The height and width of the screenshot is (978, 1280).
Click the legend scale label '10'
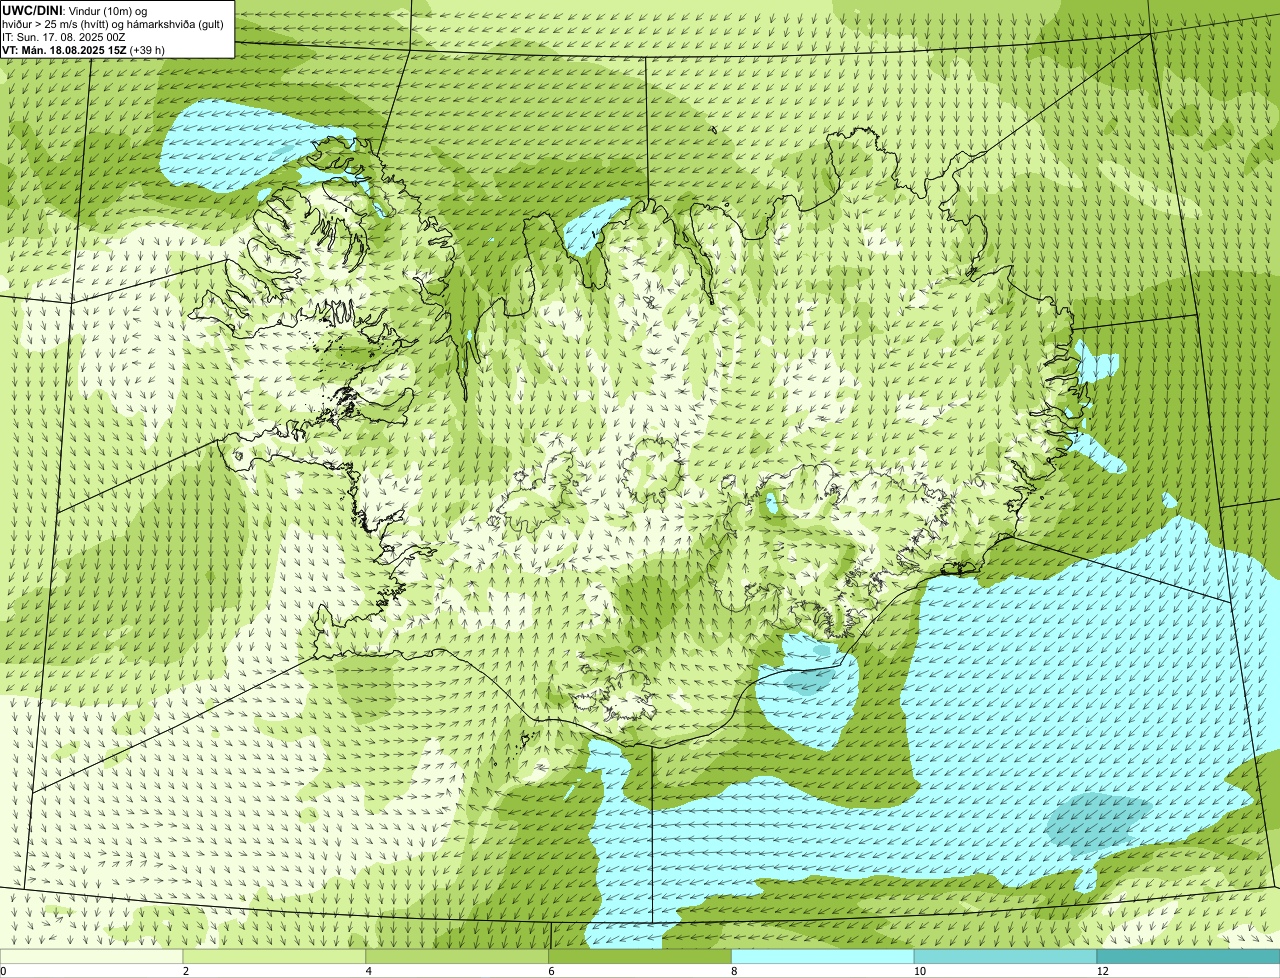919,971
